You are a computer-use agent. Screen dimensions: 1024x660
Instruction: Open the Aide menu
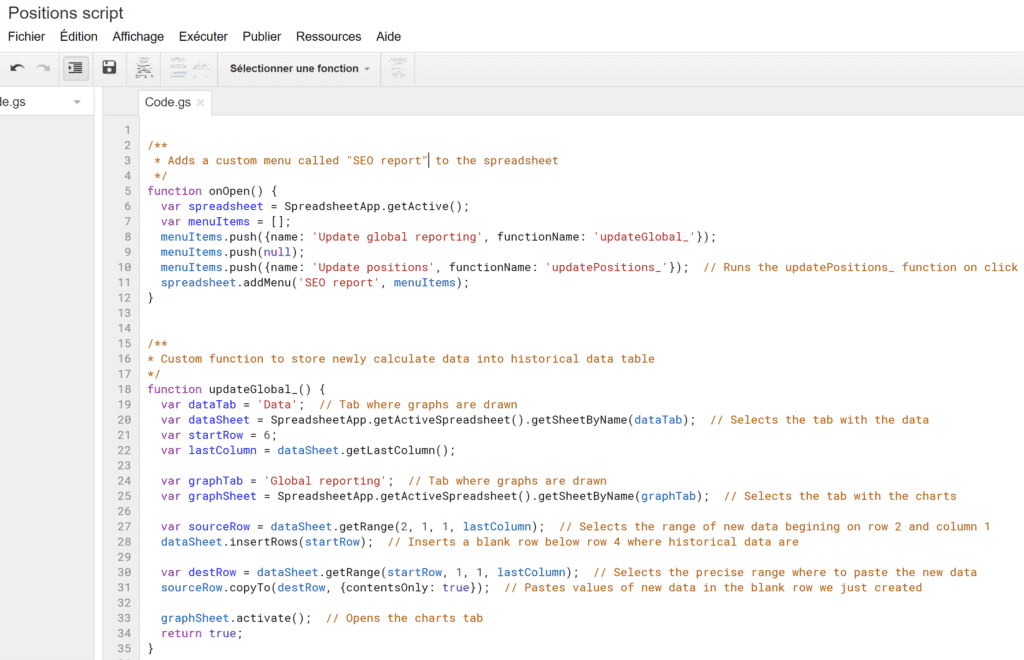(x=388, y=37)
